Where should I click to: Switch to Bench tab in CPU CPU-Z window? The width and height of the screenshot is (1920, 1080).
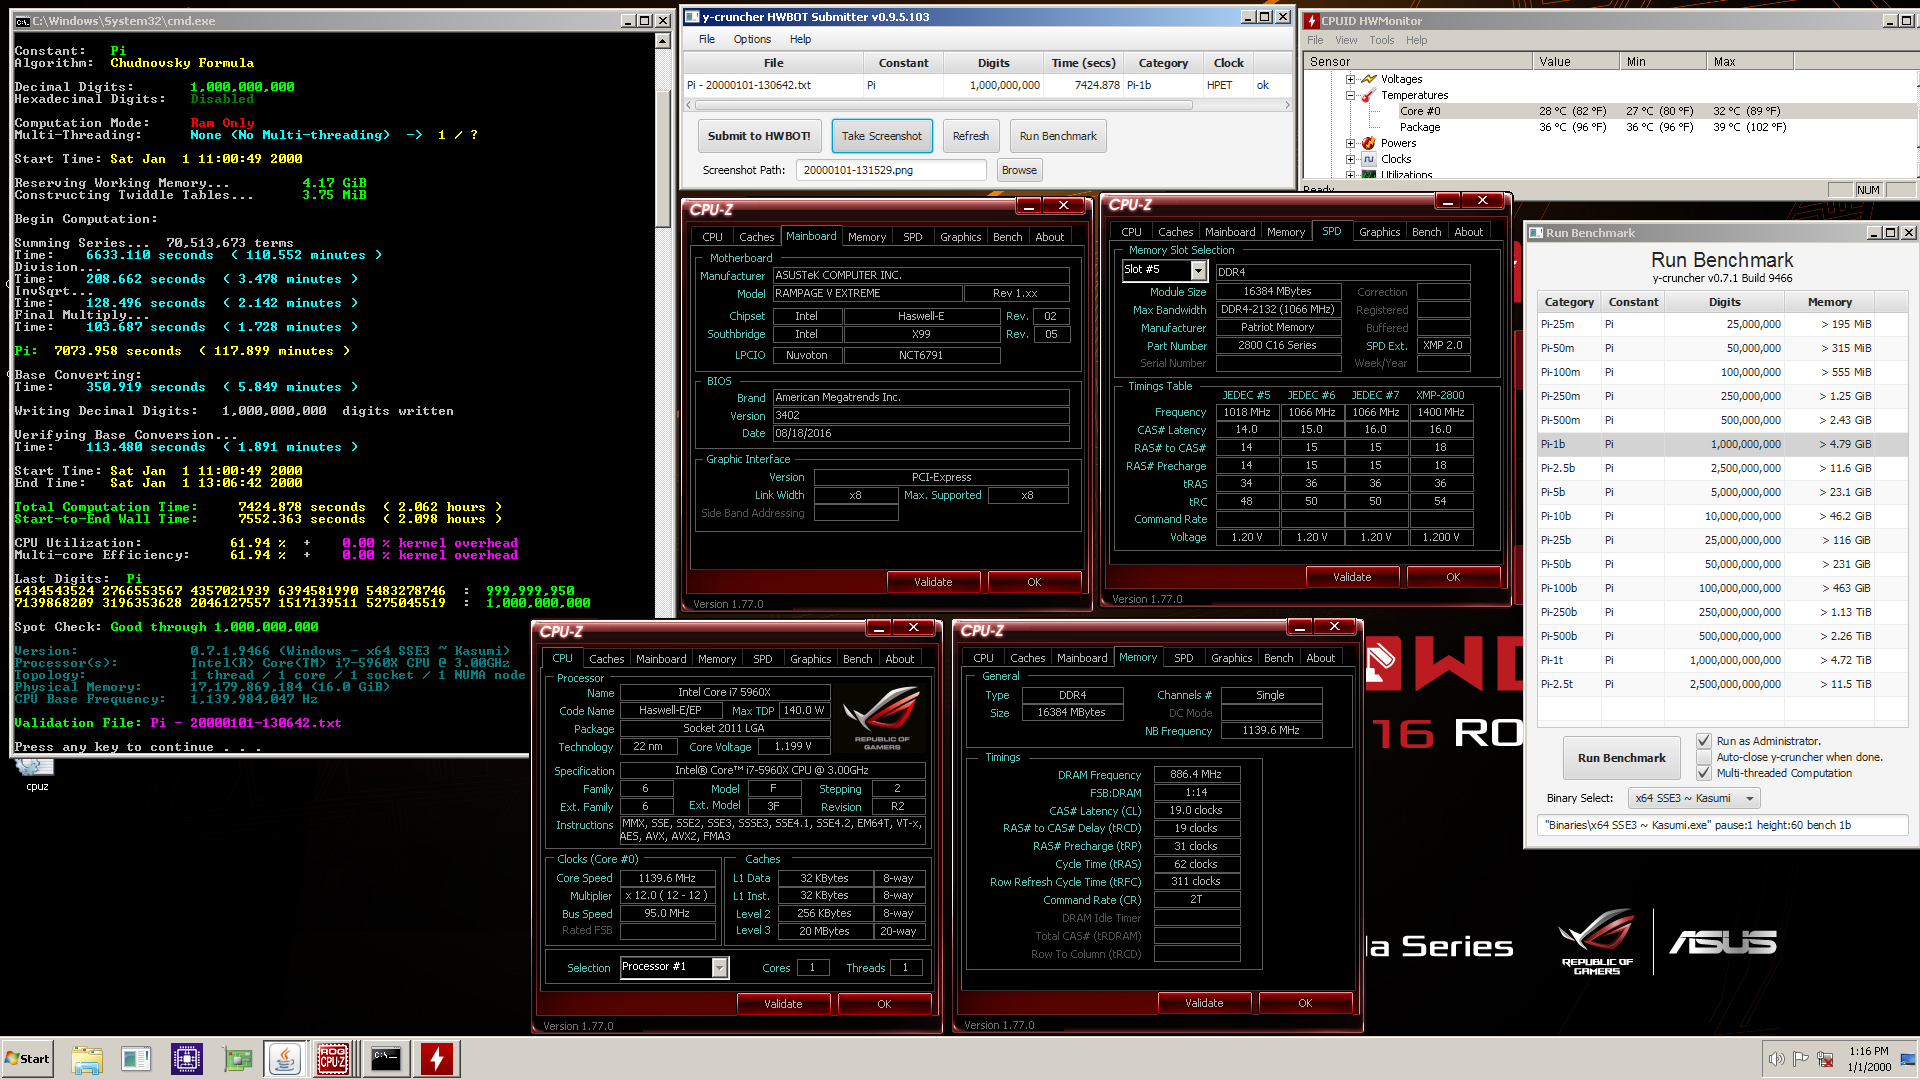(857, 659)
